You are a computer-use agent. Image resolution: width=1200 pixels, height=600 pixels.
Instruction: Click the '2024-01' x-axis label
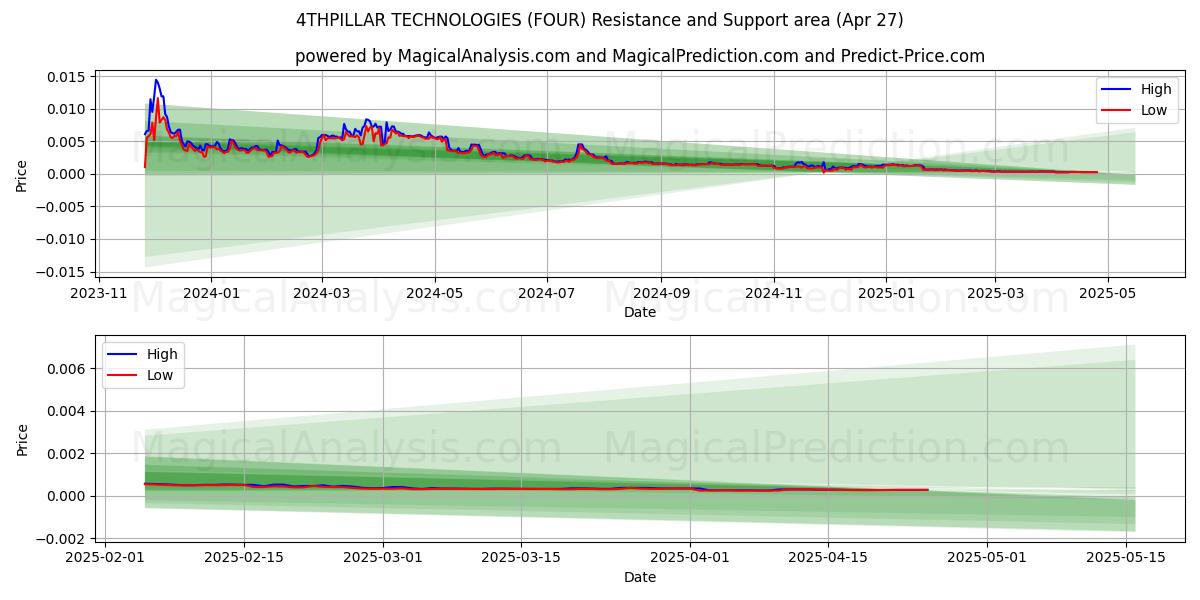point(212,293)
